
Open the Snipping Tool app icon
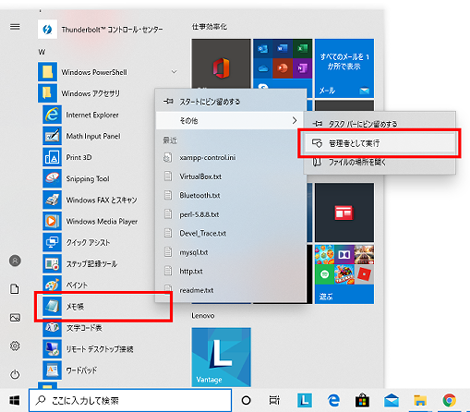(x=52, y=178)
